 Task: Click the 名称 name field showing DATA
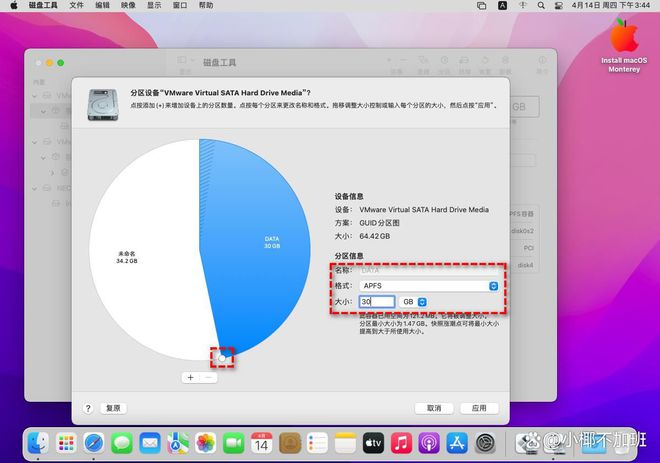pyautogui.click(x=429, y=270)
